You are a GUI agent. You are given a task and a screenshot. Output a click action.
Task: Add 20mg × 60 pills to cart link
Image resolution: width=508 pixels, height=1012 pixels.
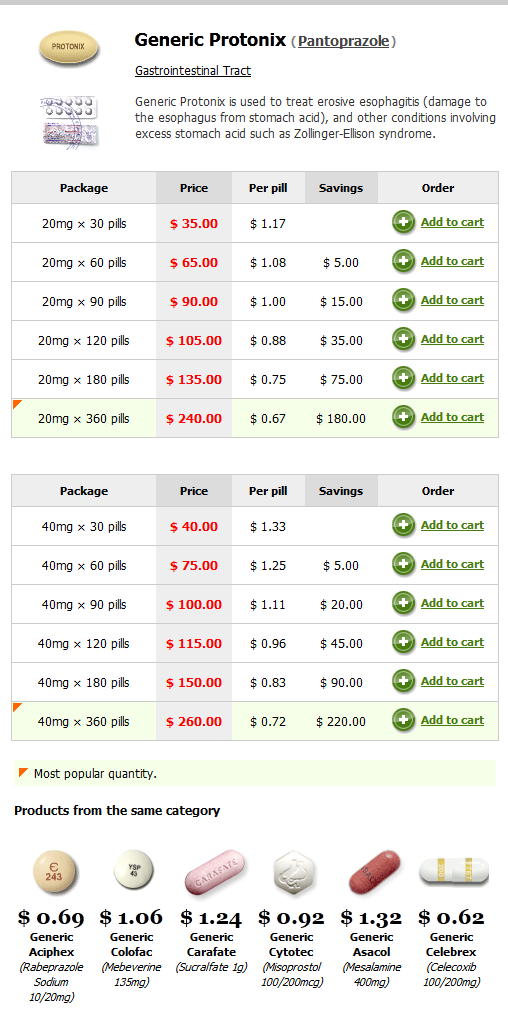pos(452,261)
